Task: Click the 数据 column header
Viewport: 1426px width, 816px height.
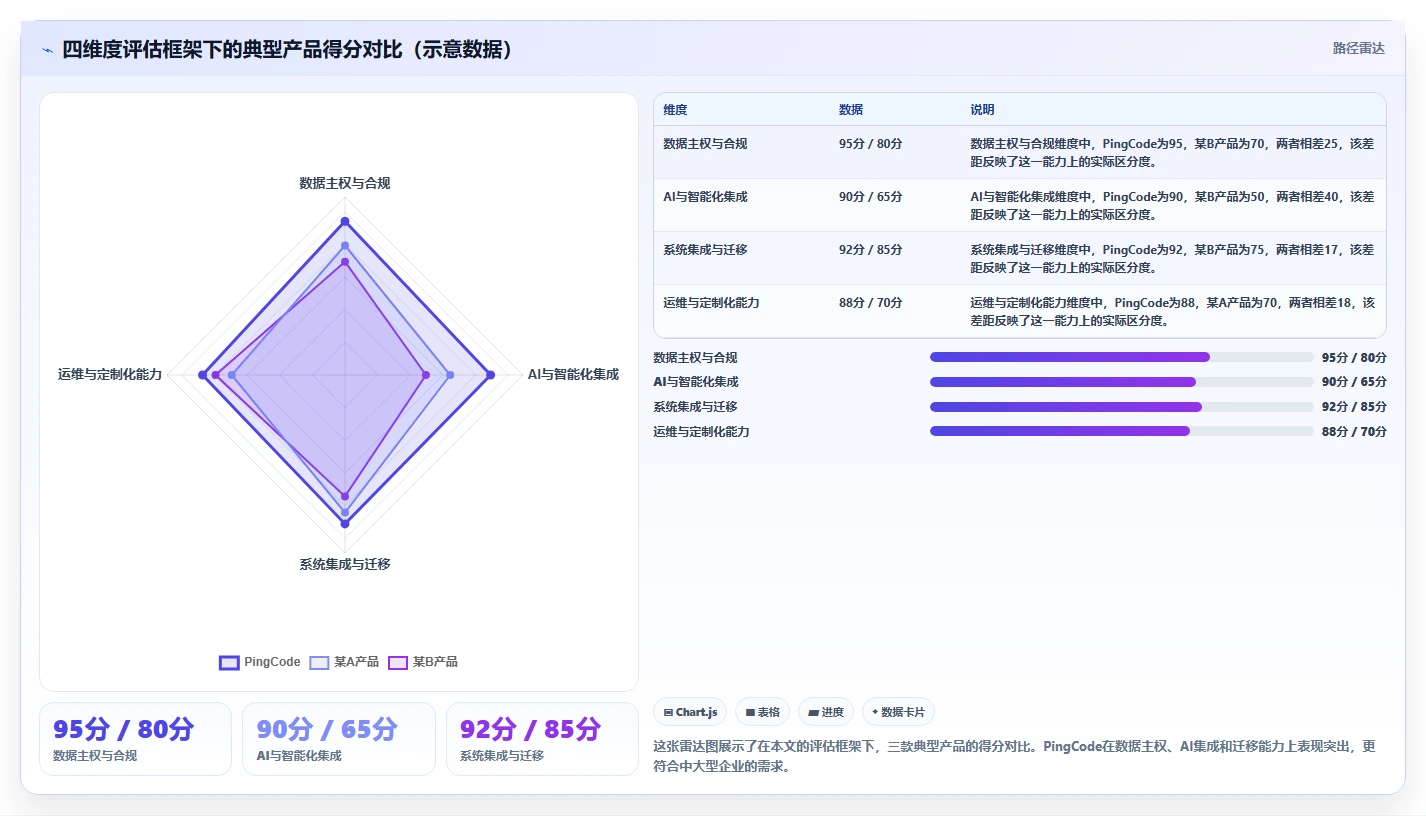Action: tap(851, 110)
